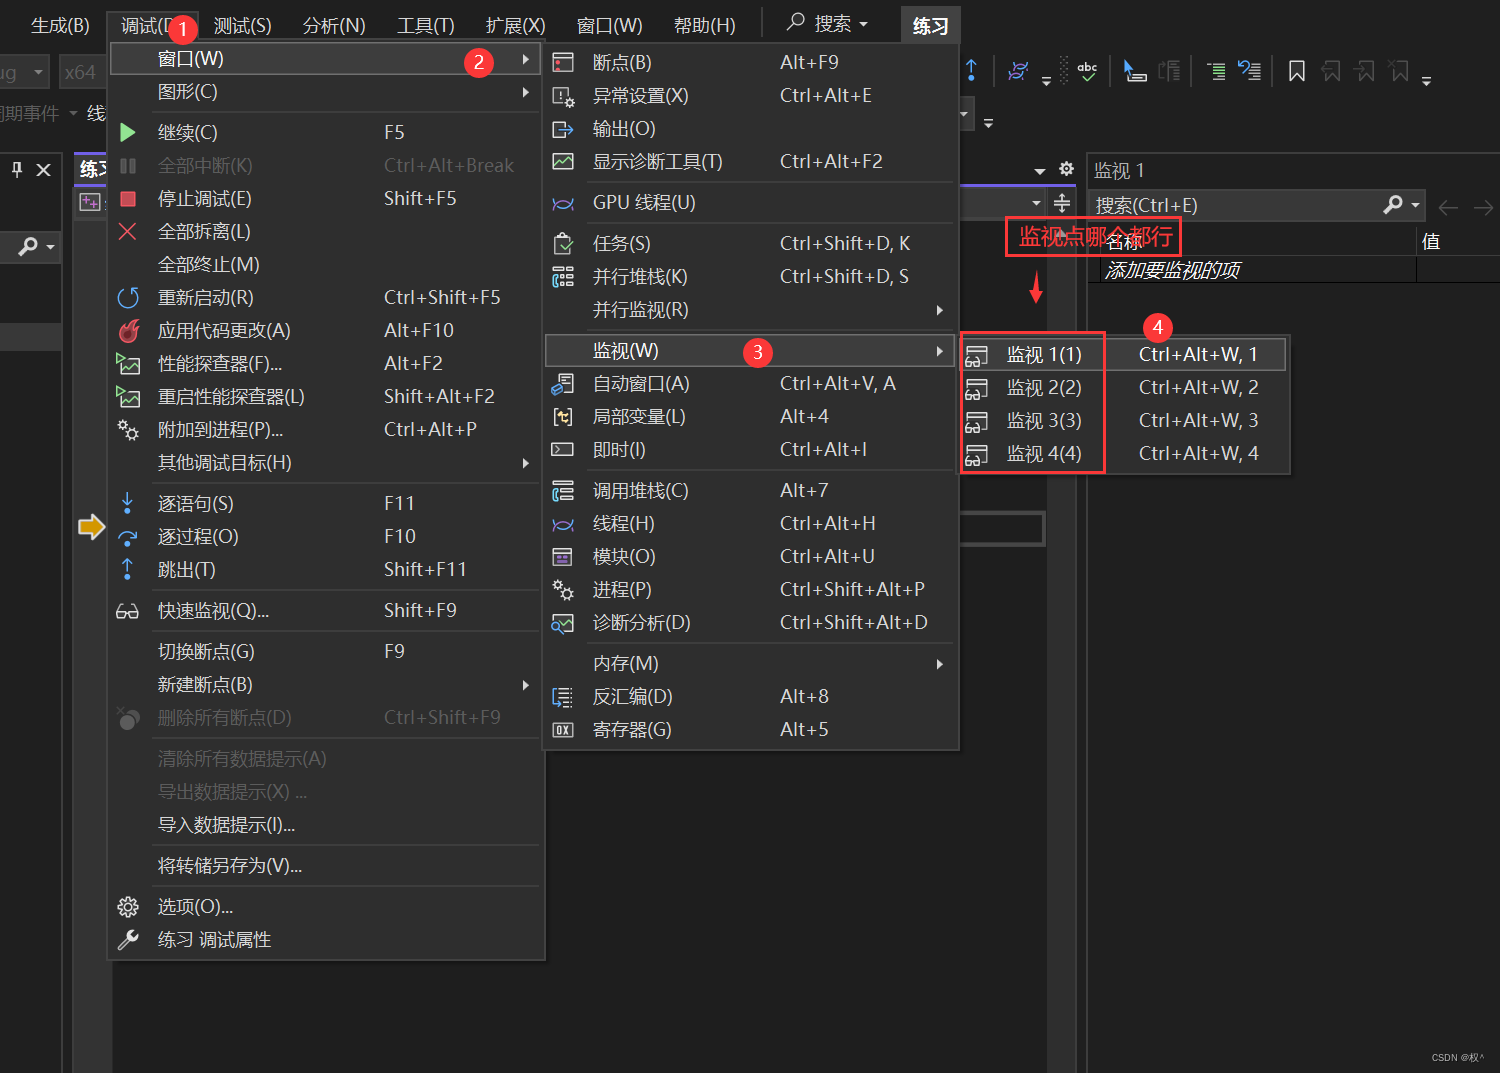1500x1073 pixels.
Task: Open the Breakpoints (断点) window
Action: pos(750,62)
